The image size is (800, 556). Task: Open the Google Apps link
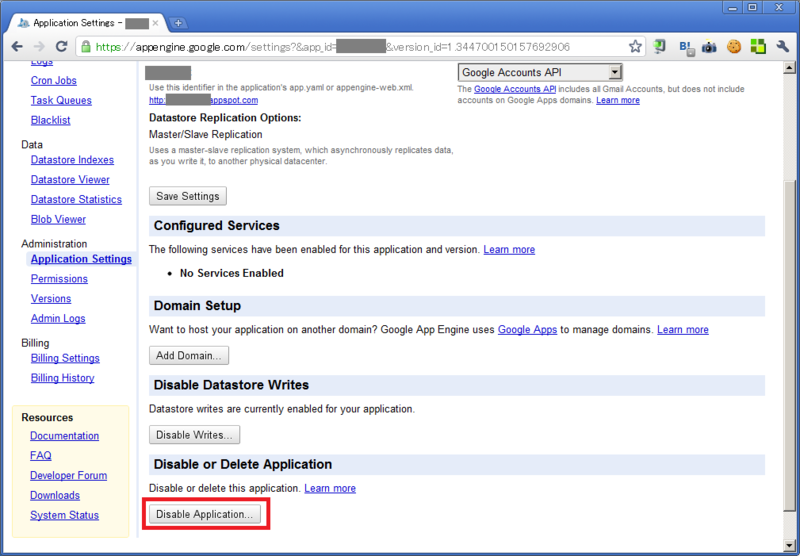point(528,330)
